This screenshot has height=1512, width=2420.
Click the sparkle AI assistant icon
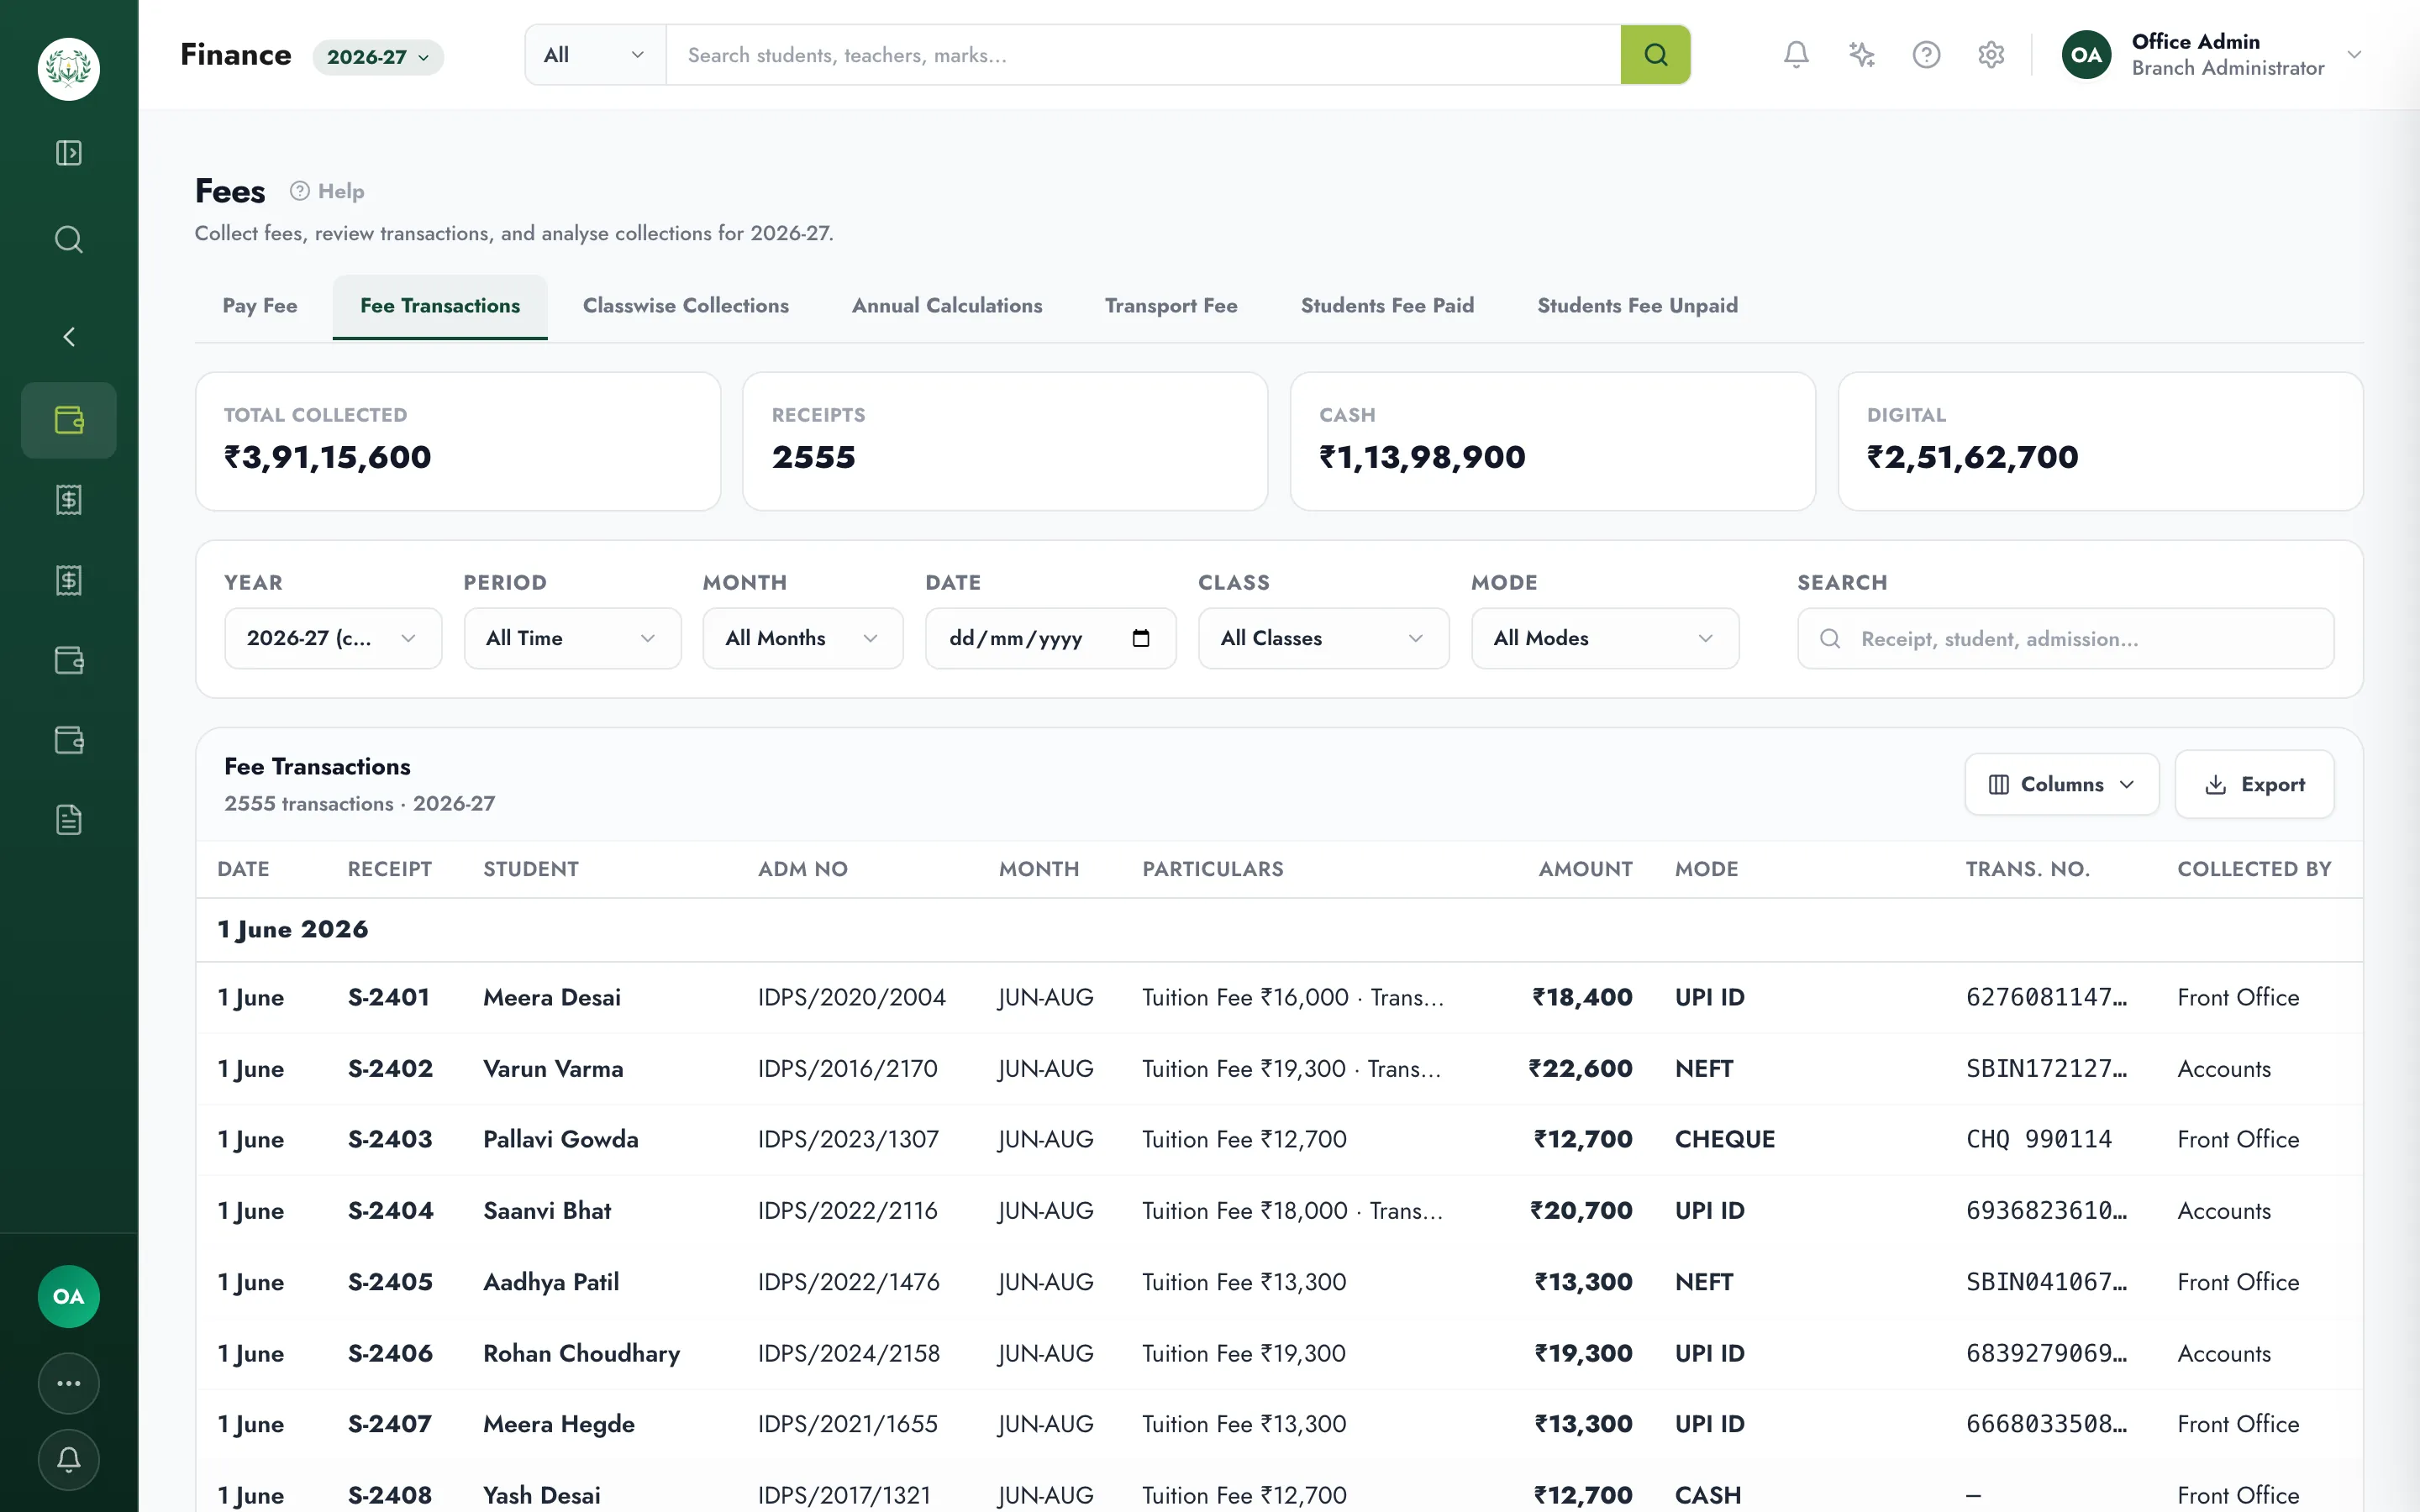pyautogui.click(x=1861, y=55)
